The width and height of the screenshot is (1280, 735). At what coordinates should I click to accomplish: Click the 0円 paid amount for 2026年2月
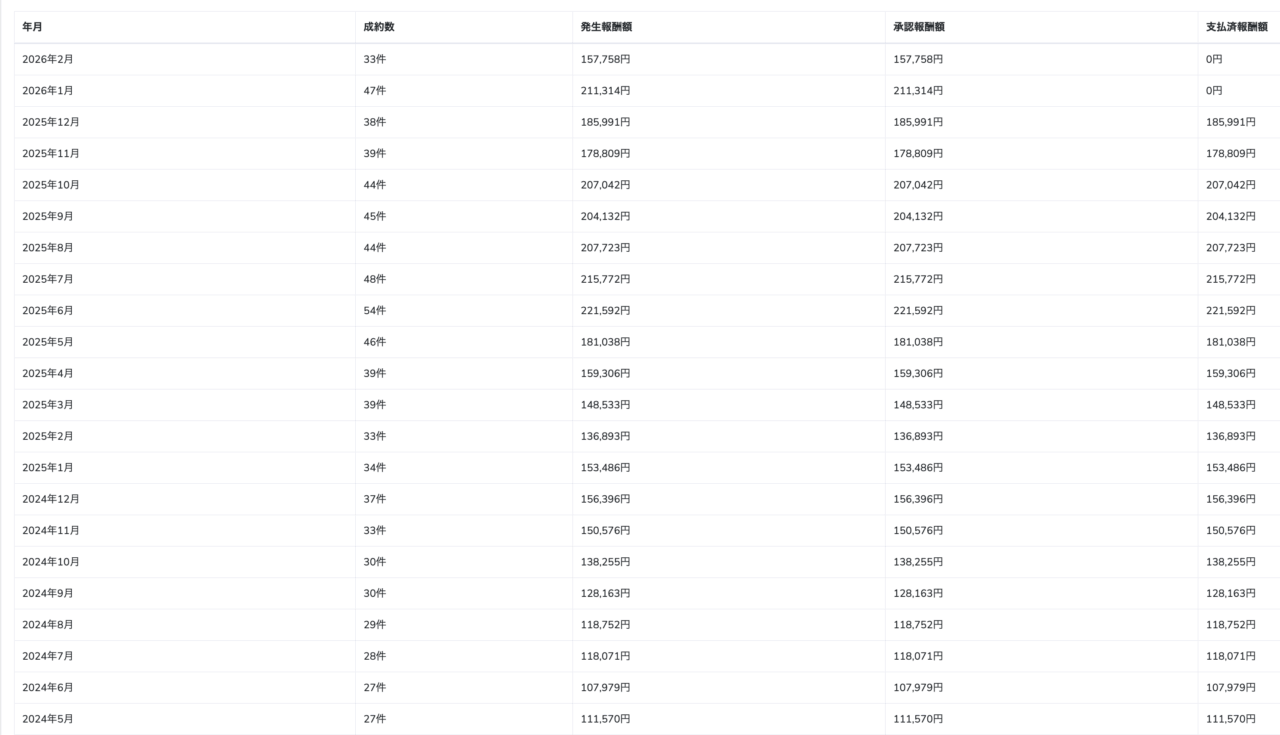click(x=1214, y=59)
